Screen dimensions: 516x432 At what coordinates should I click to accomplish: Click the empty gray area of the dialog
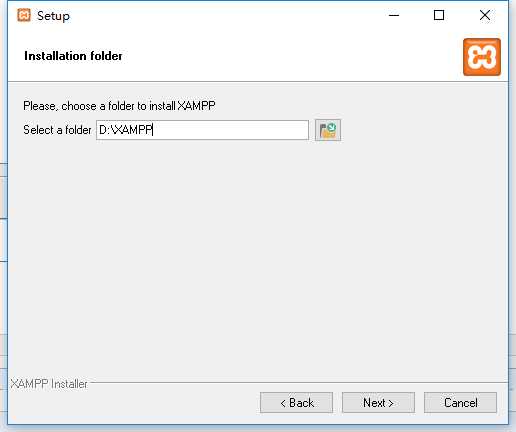pyautogui.click(x=258, y=260)
